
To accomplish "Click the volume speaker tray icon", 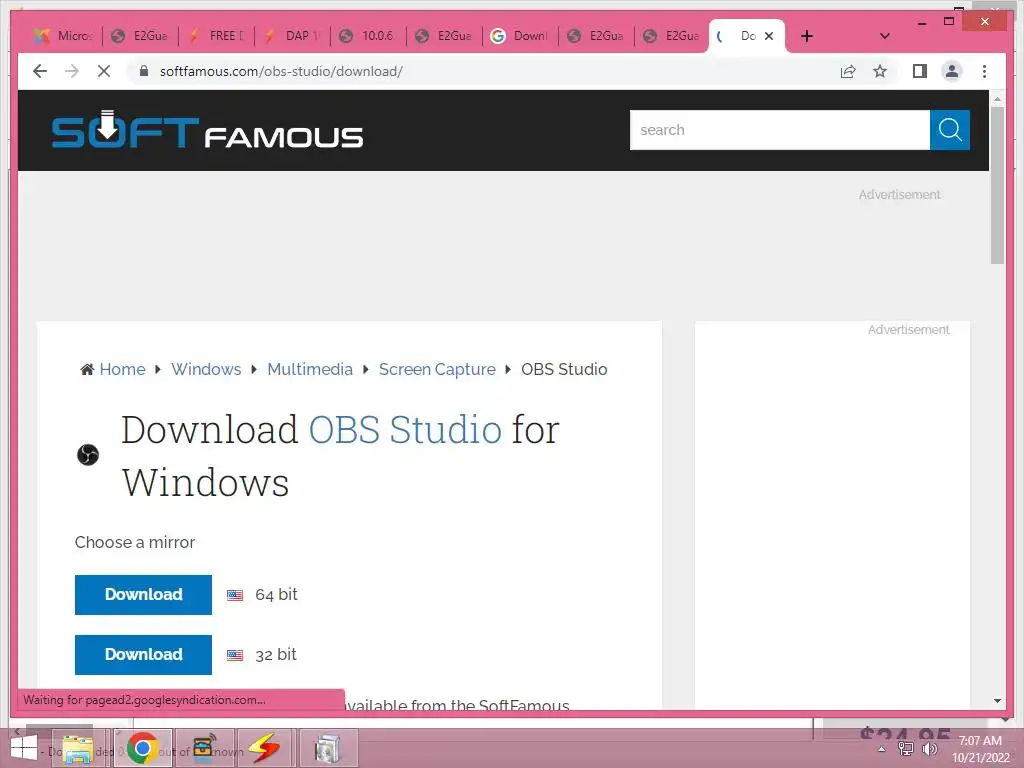I will pyautogui.click(x=930, y=749).
